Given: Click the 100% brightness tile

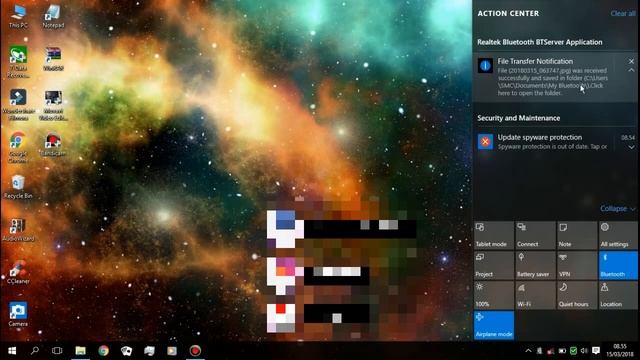Looking at the screenshot, I should pos(494,295).
